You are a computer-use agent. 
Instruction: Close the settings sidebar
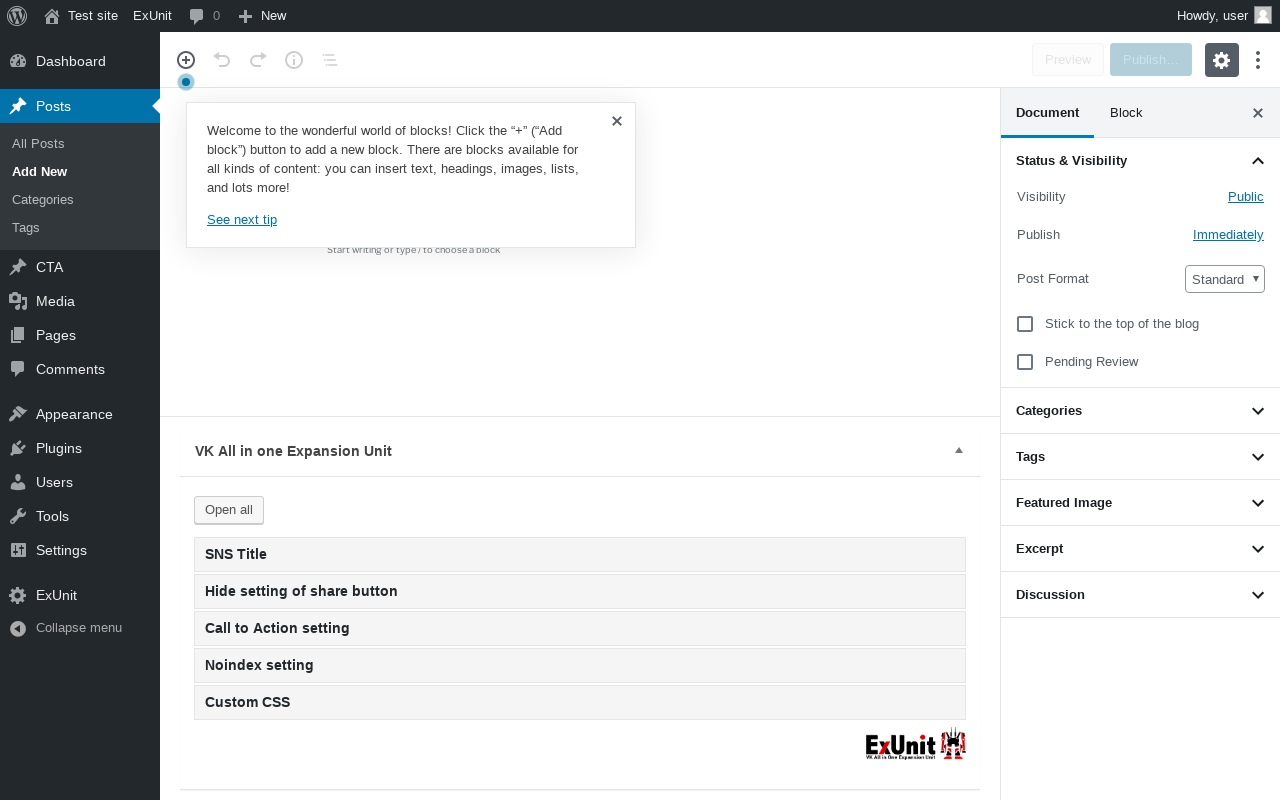tap(1258, 113)
